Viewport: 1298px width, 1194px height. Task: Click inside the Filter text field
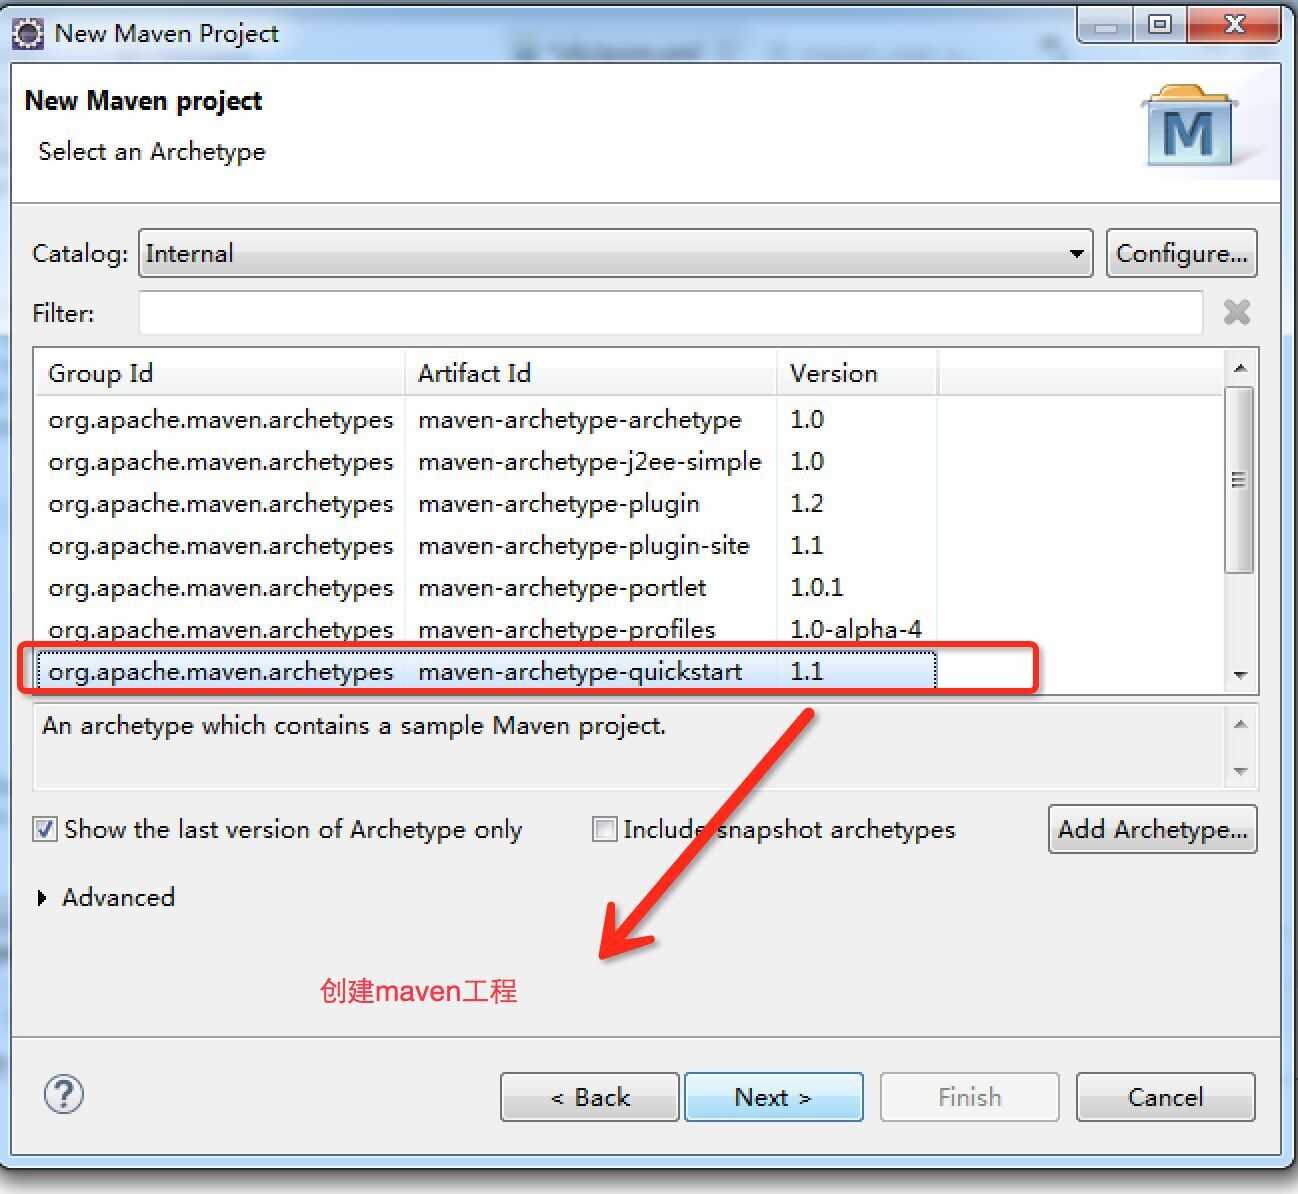click(x=670, y=313)
